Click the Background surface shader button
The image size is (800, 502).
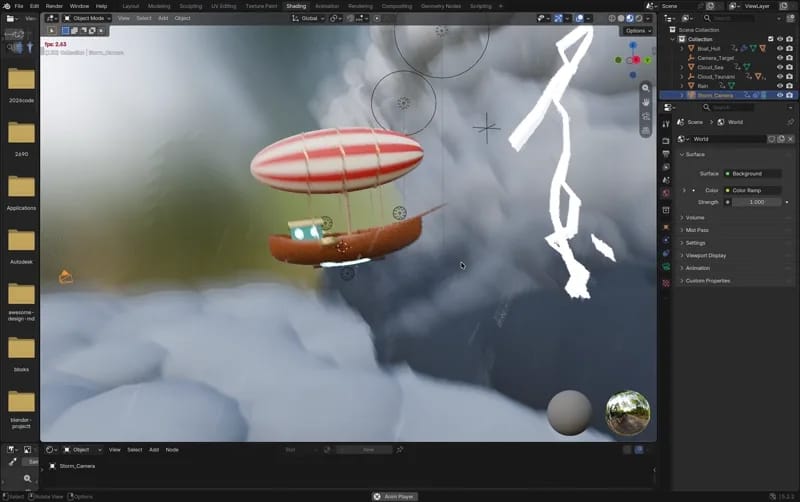(753, 174)
